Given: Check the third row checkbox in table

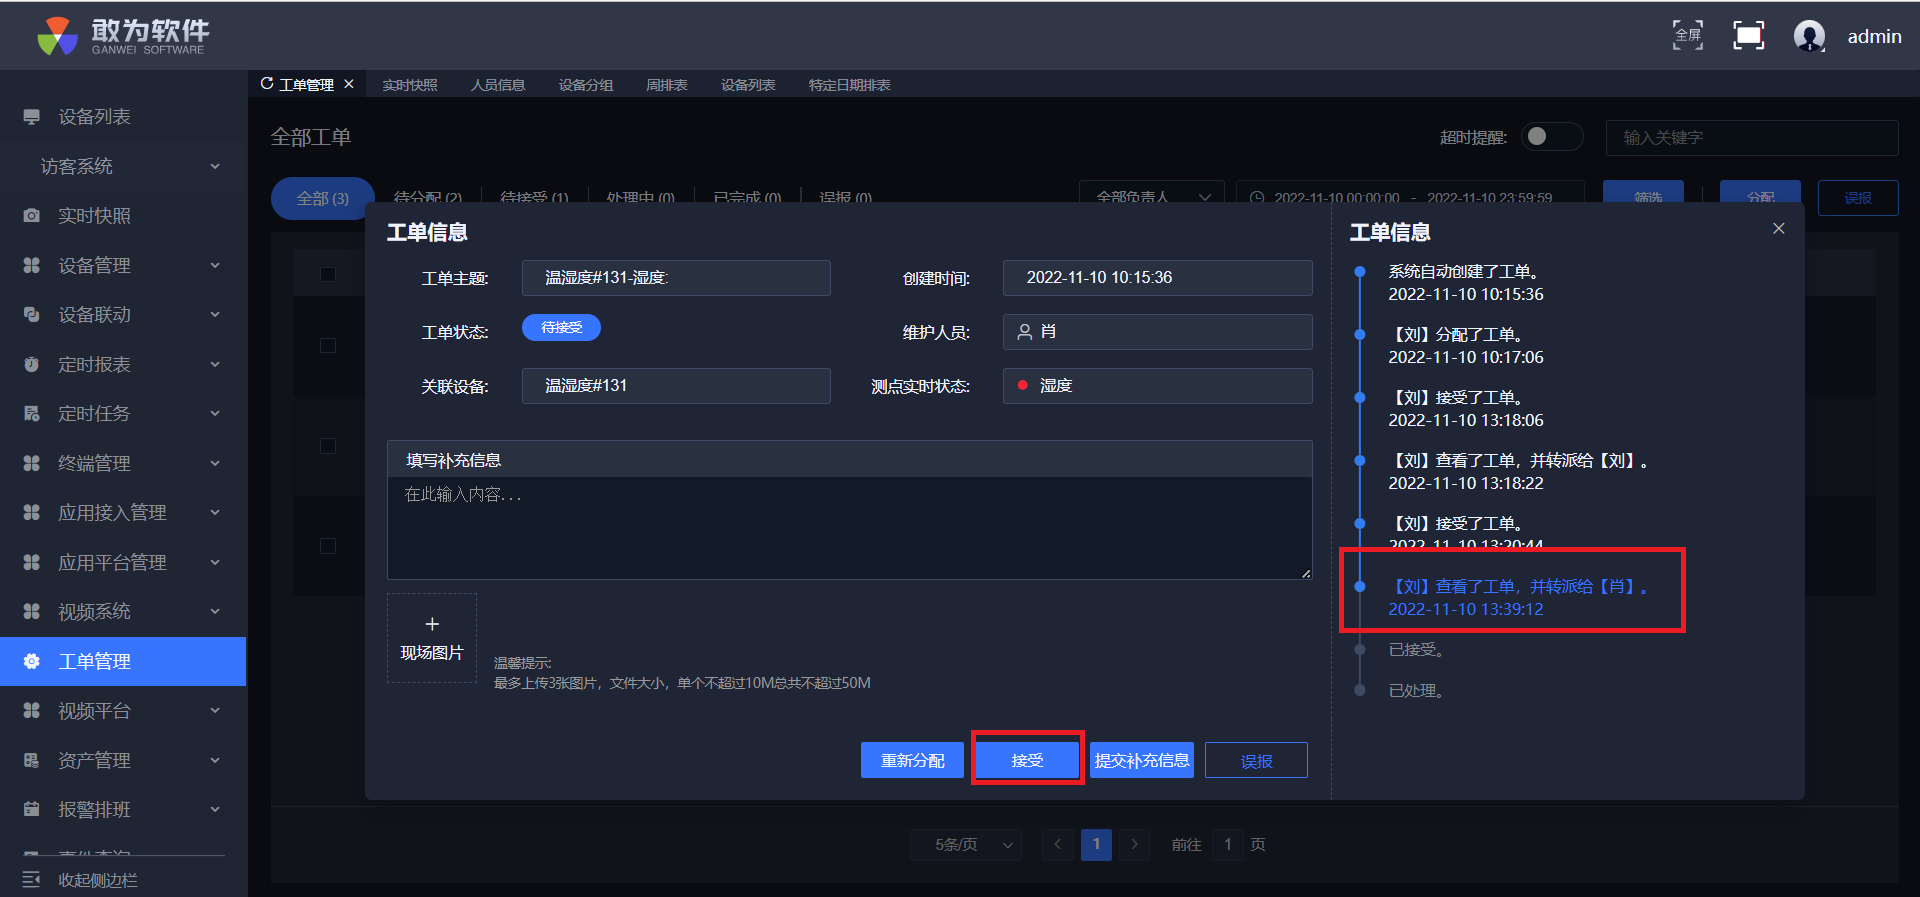Looking at the screenshot, I should point(328,546).
